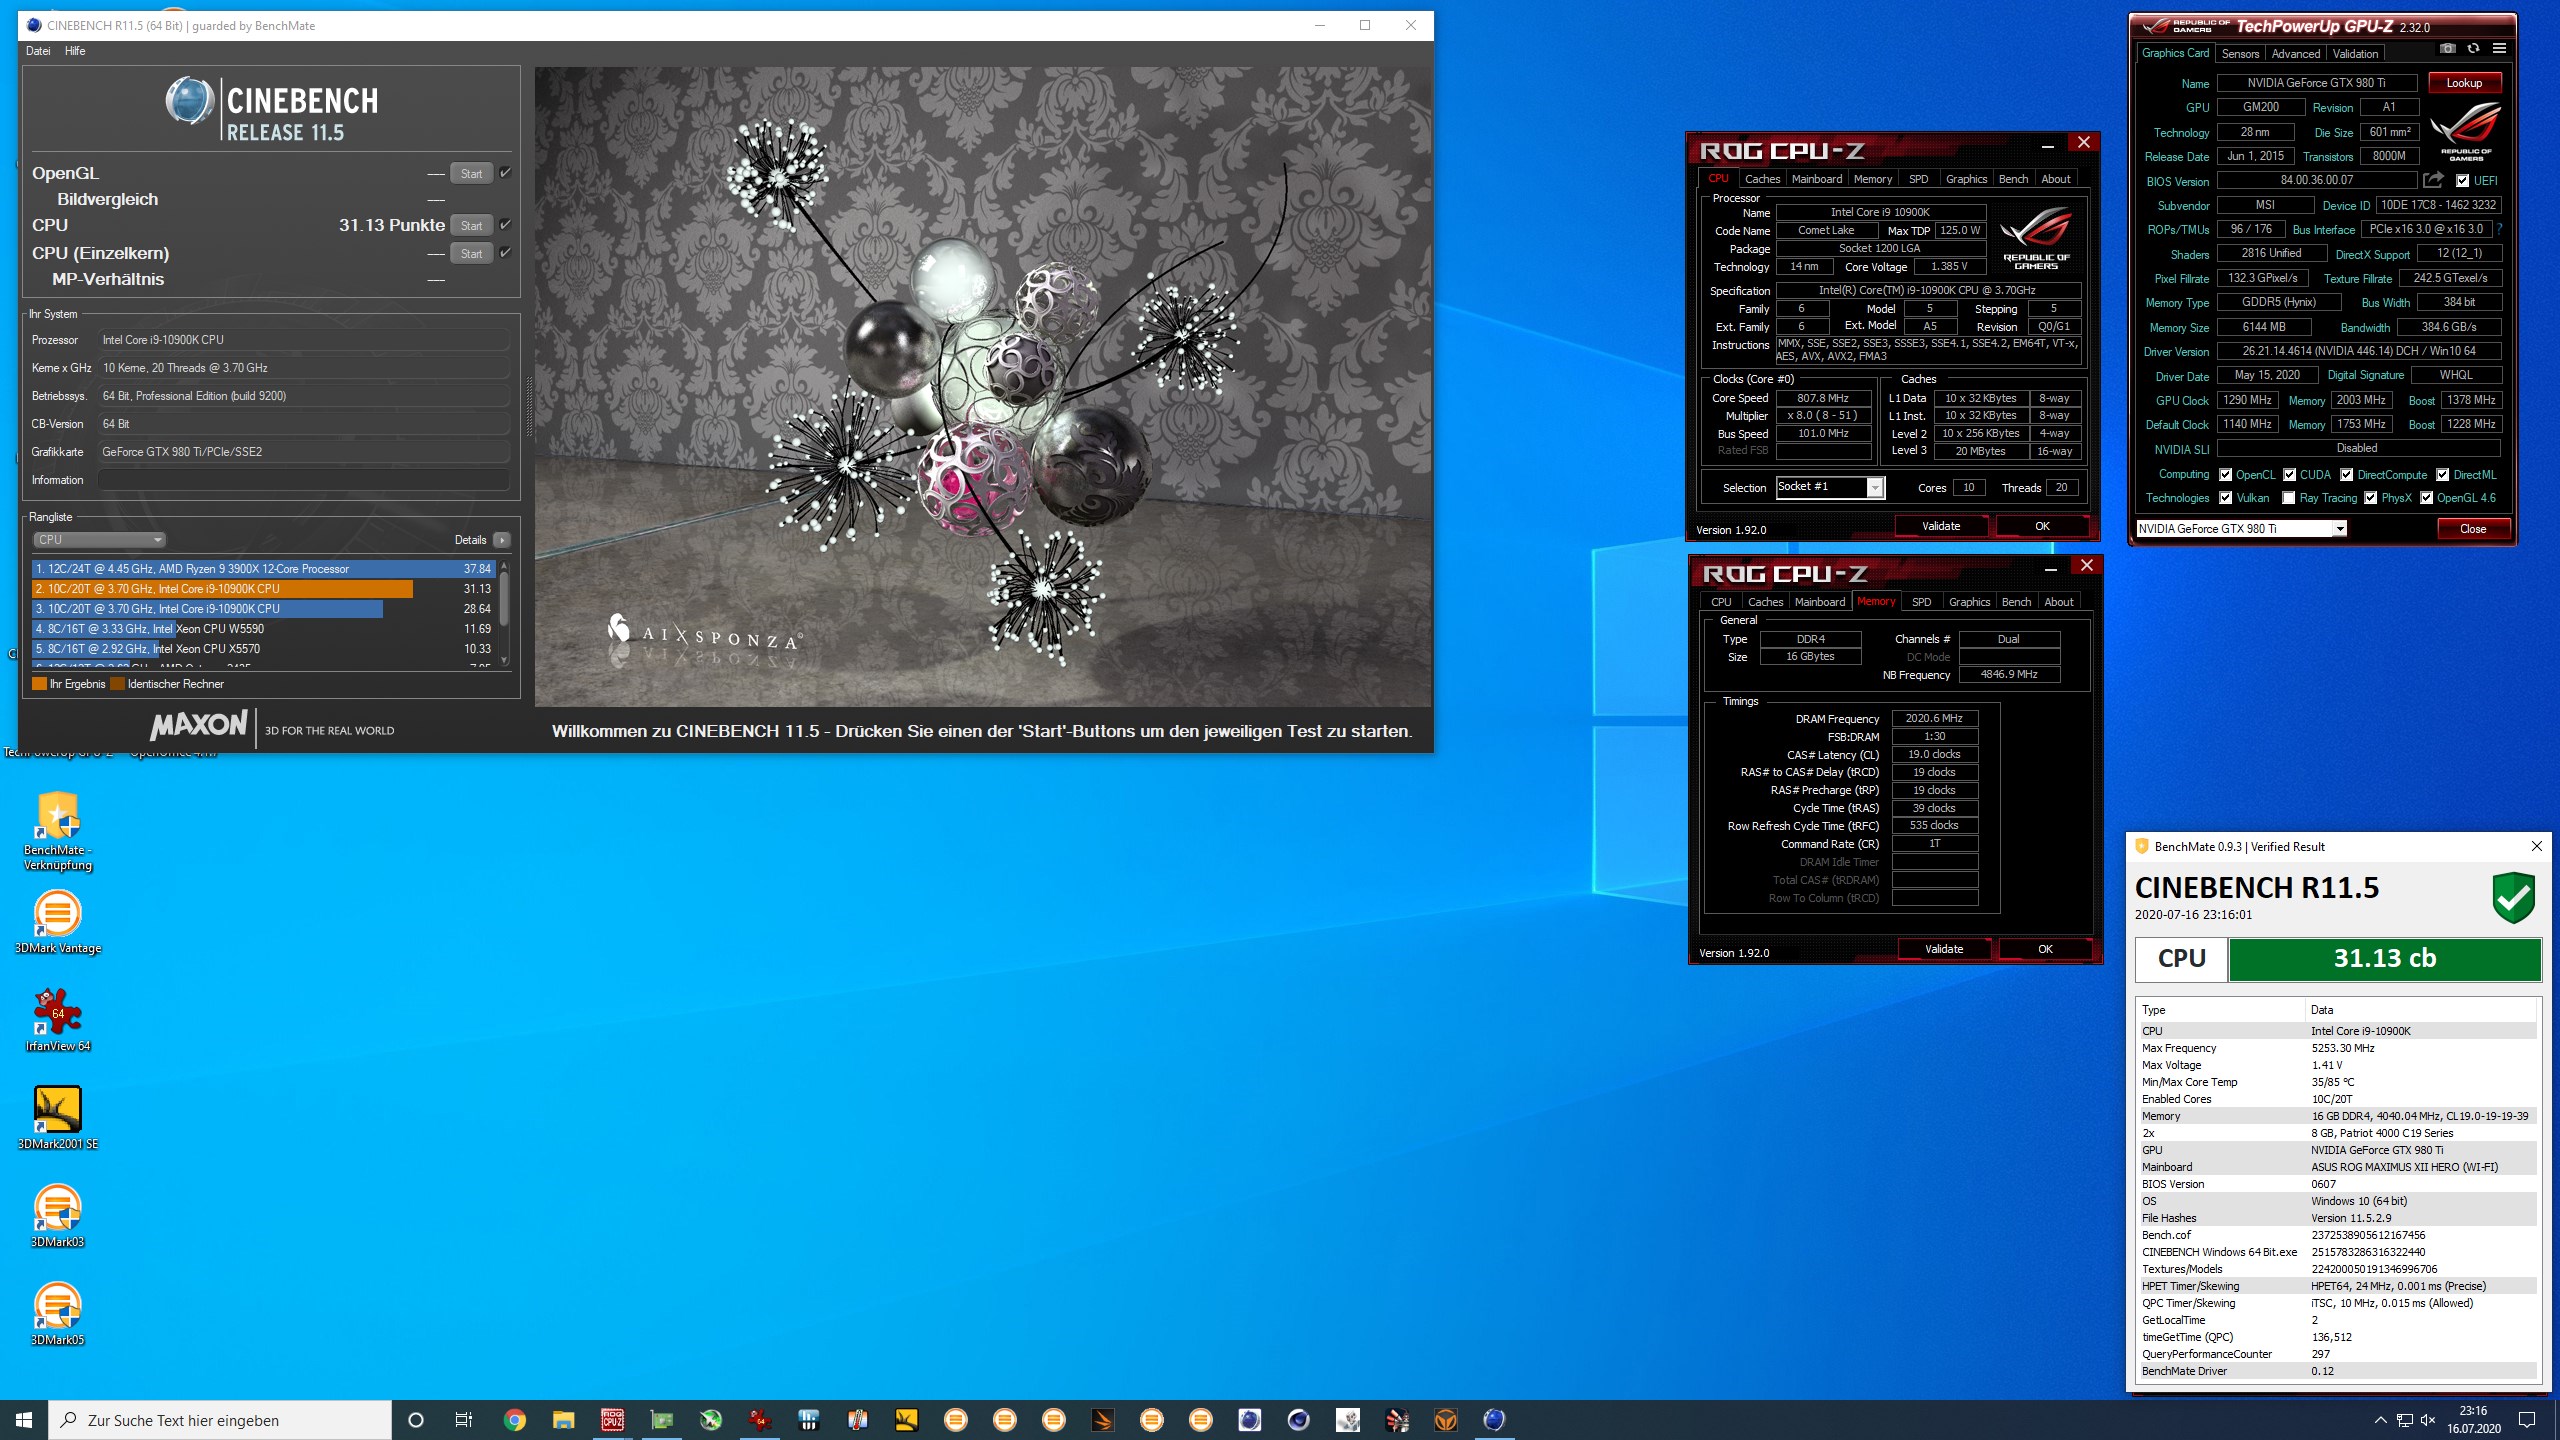Open Mainboard tab in upper CPU-Z window
The width and height of the screenshot is (2560, 1440).
(x=1816, y=179)
